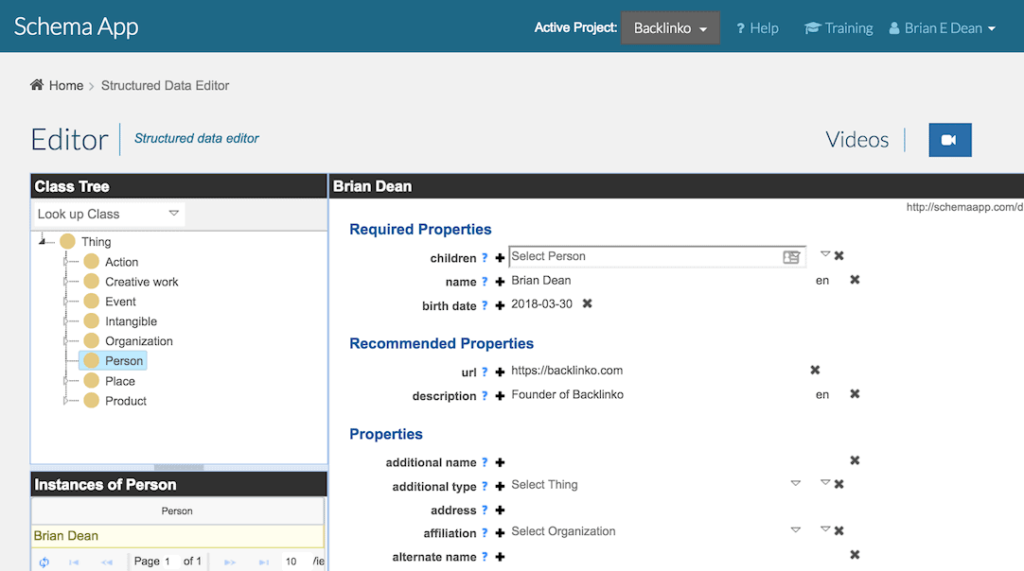Viewport: 1024px width, 571px height.
Task: Go to Home via breadcrumb
Action: coord(66,86)
